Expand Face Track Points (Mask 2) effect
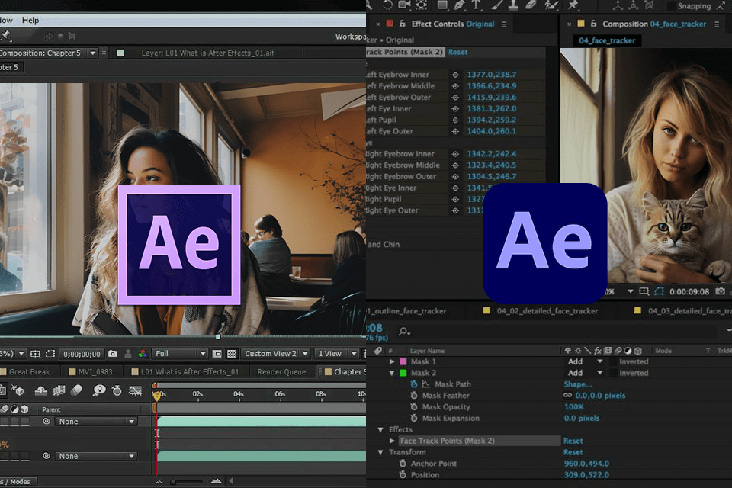This screenshot has width=732, height=488. pos(392,441)
